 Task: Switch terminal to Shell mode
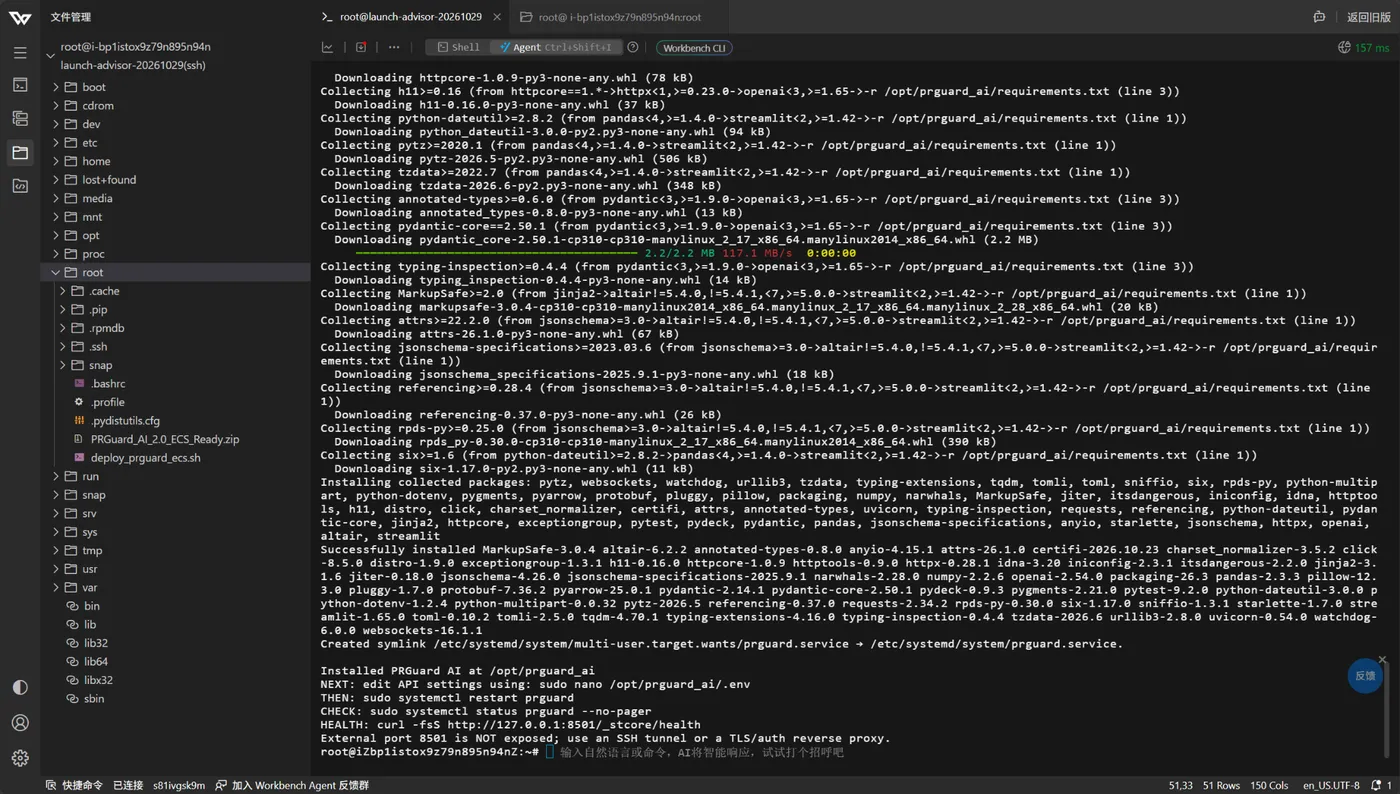459,47
